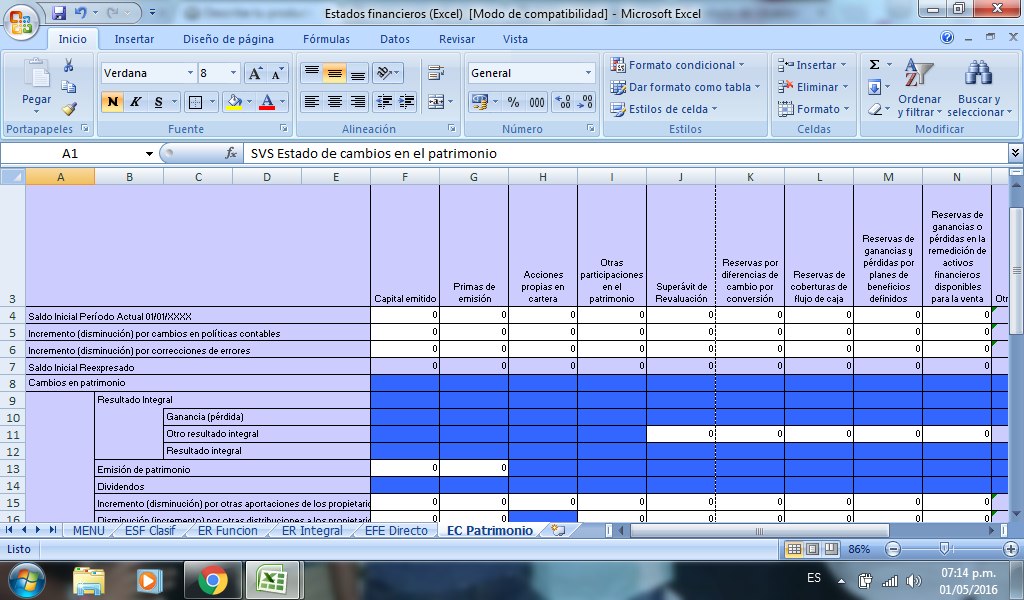The height and width of the screenshot is (600, 1024).
Task: Increase font size with the large A
Action: point(255,73)
